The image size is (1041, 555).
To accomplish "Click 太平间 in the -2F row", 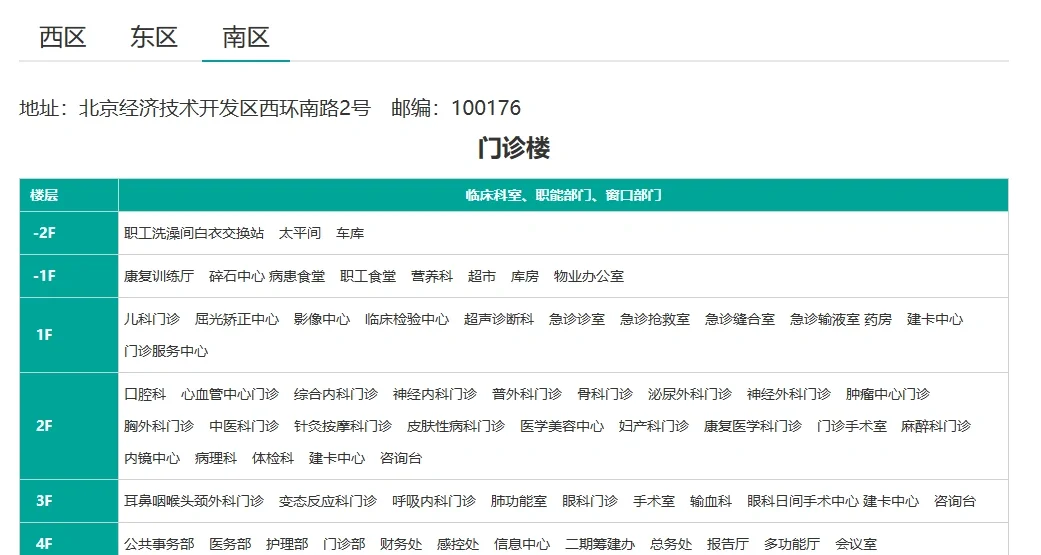I will point(300,233).
